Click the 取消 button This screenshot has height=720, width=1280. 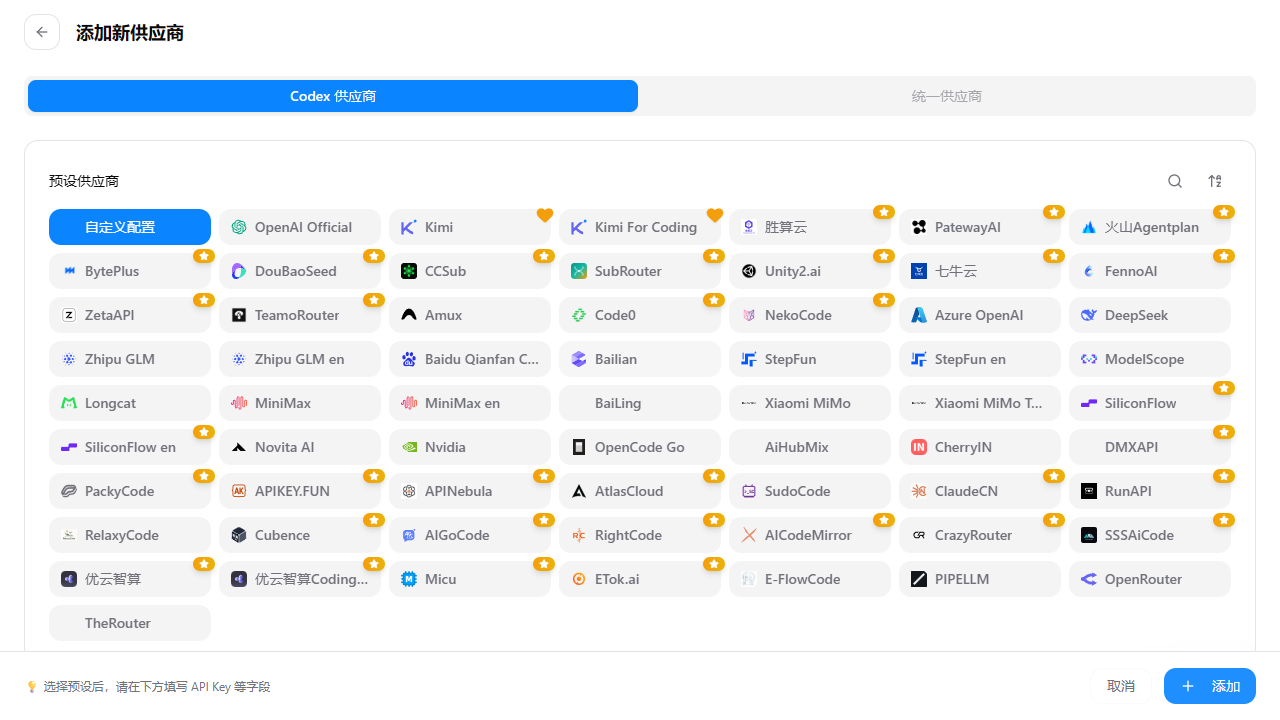(x=1121, y=686)
